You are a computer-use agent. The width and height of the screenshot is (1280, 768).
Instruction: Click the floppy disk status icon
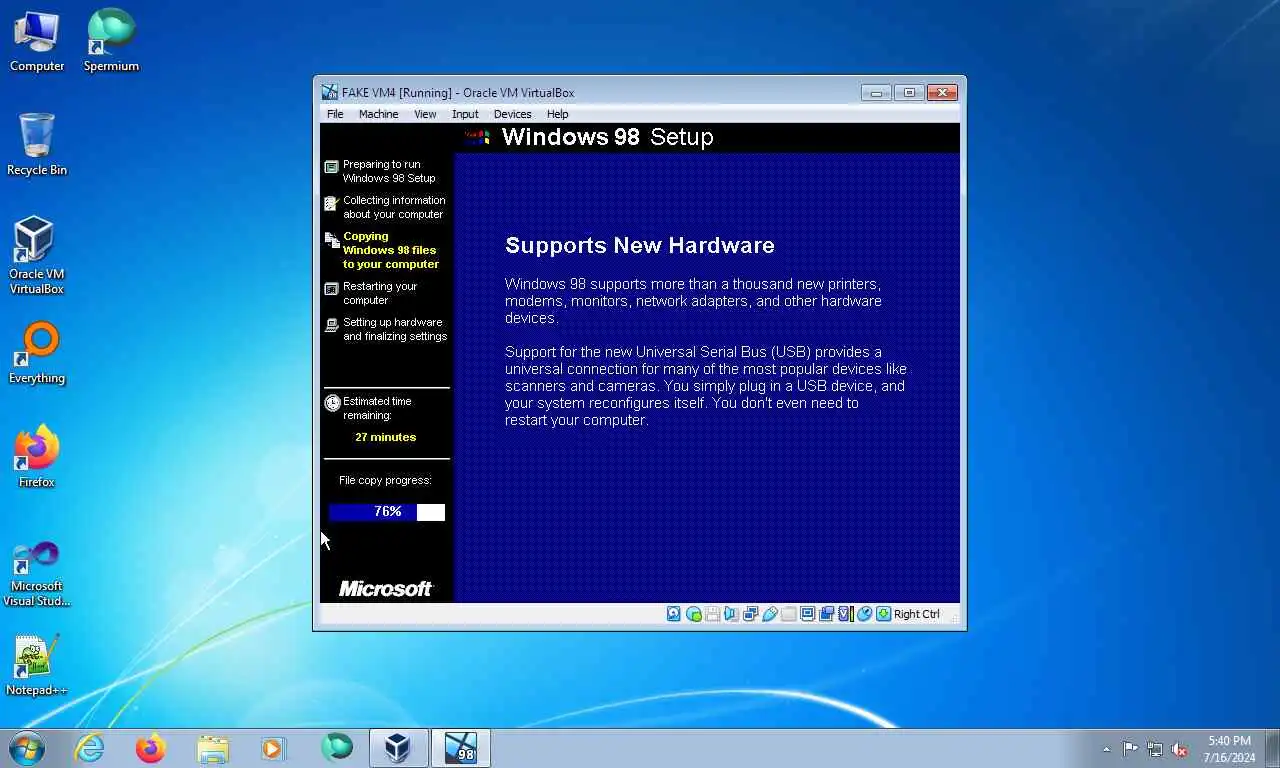(713, 614)
